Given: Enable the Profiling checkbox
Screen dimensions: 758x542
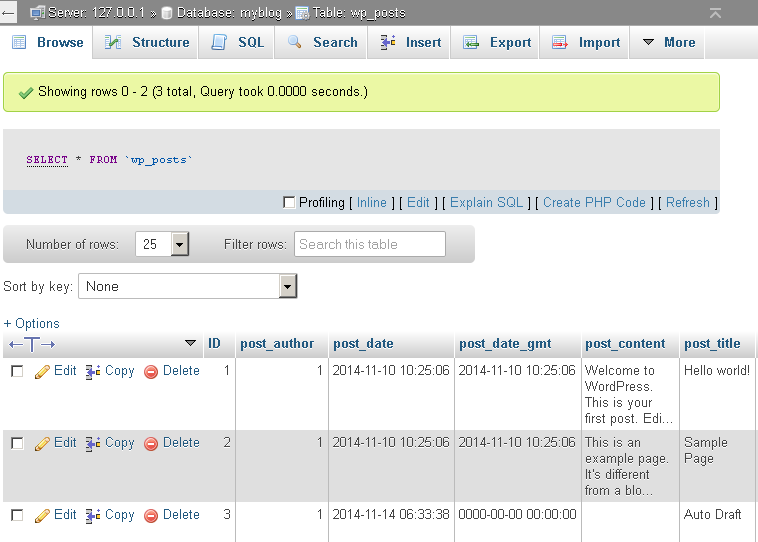Looking at the screenshot, I should click(x=290, y=203).
